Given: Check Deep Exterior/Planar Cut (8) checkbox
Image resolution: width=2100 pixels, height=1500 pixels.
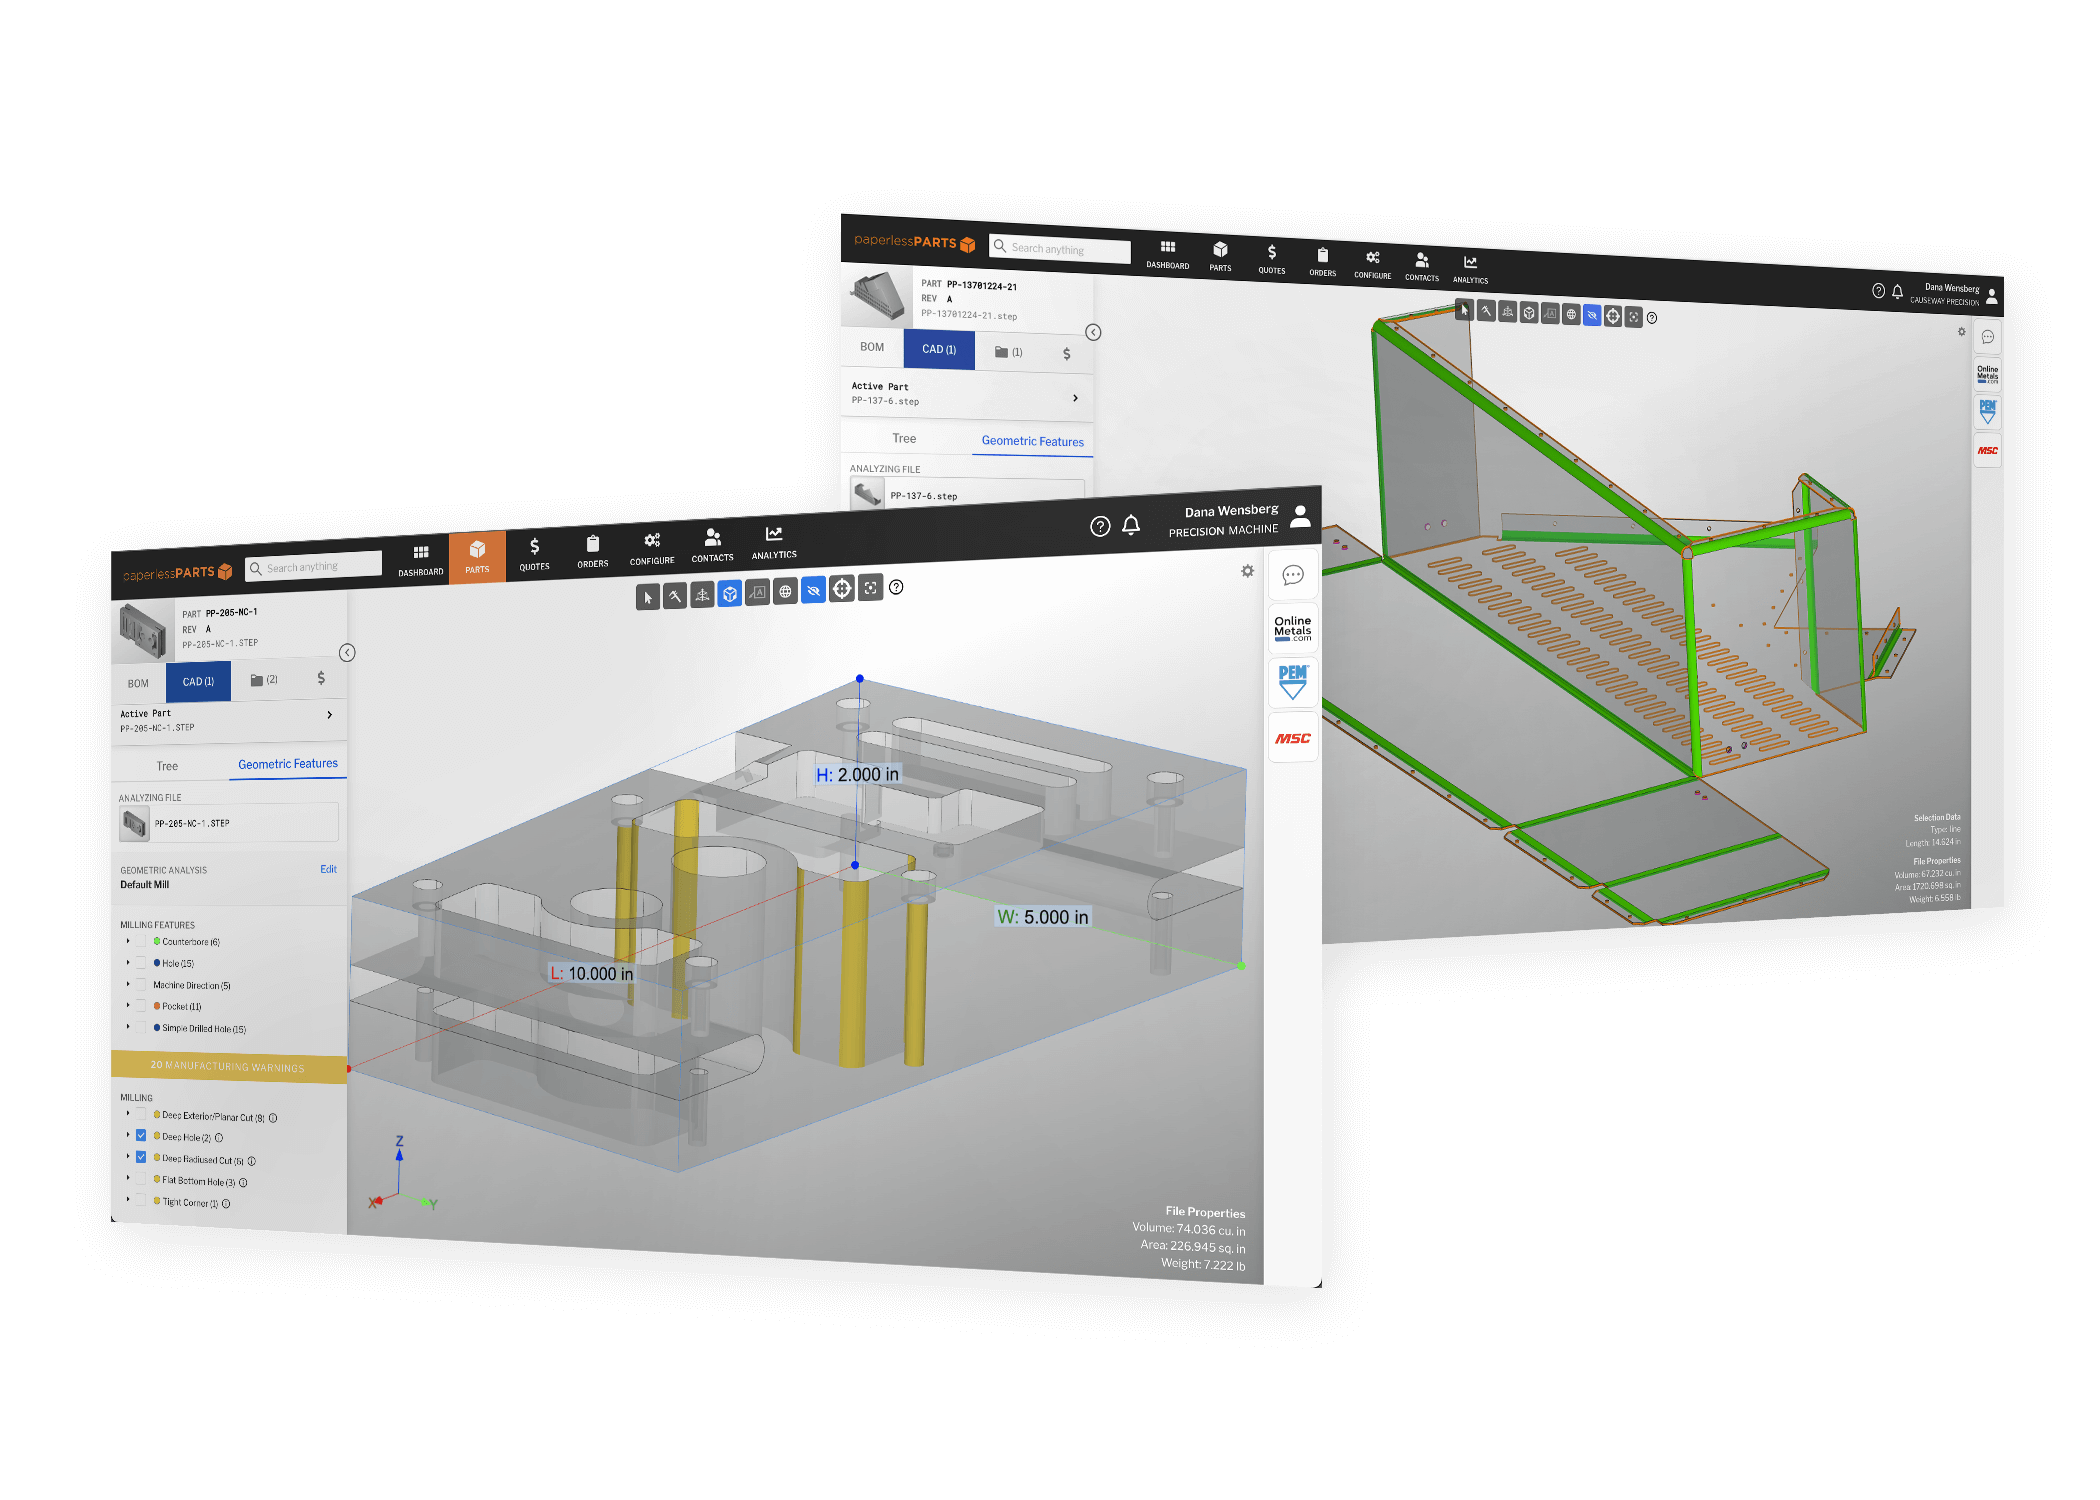Looking at the screenshot, I should pos(141,1114).
